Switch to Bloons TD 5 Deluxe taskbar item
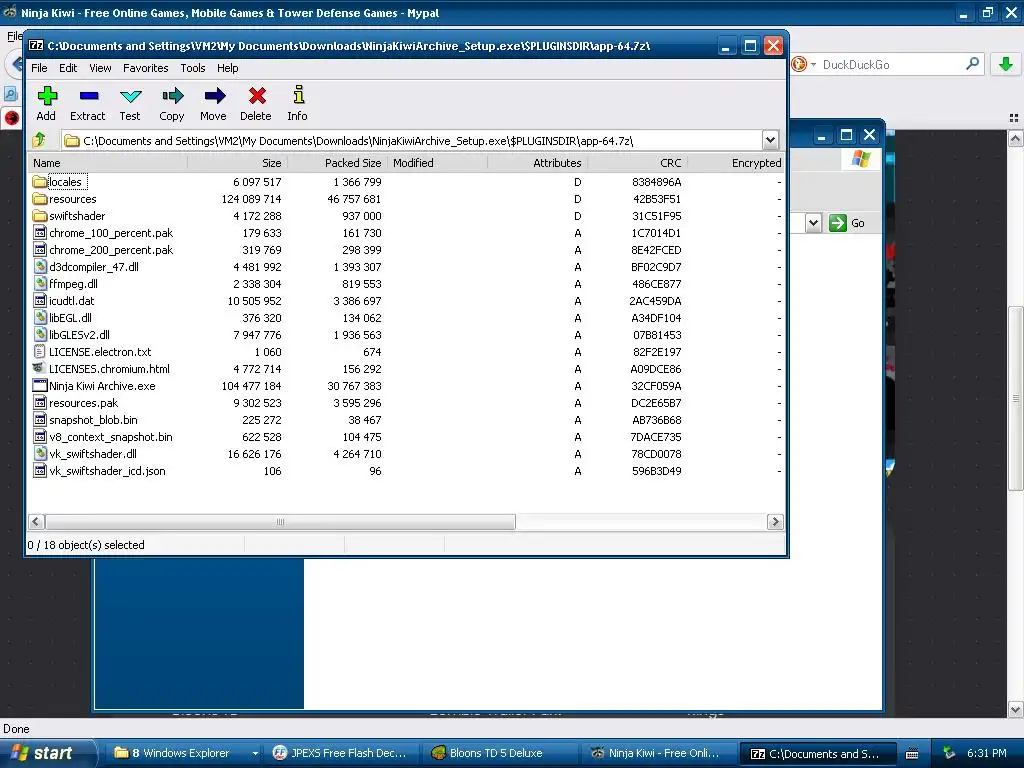1024x768 pixels. point(501,753)
